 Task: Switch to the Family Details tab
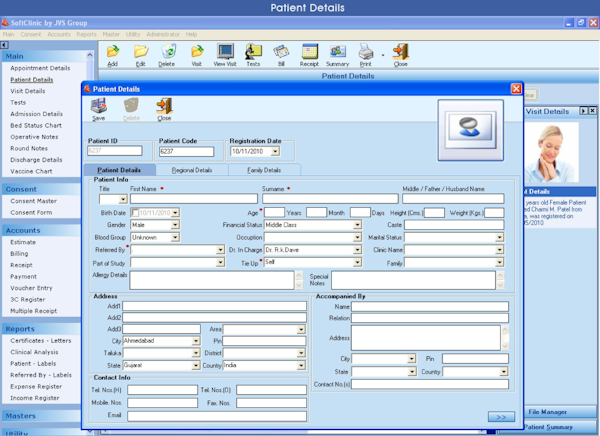[264, 170]
